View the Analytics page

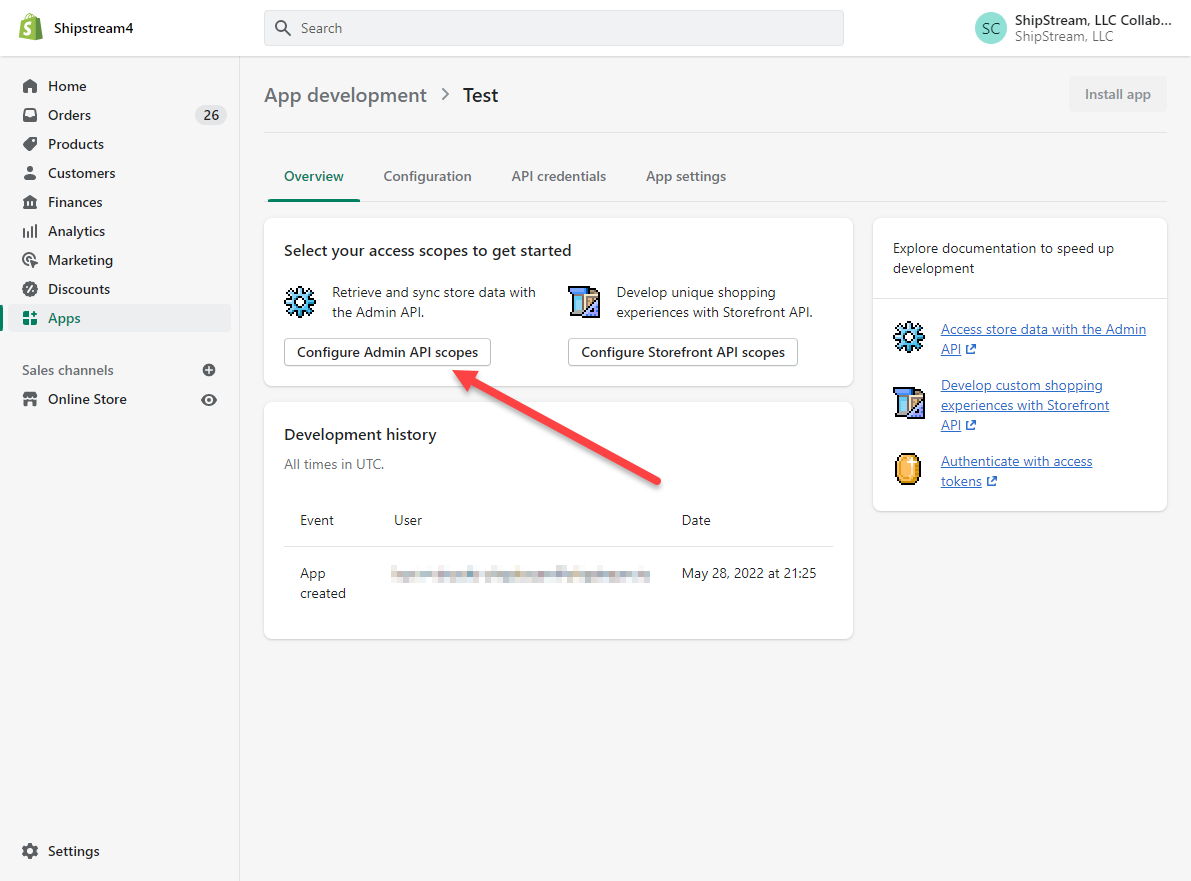coord(76,231)
